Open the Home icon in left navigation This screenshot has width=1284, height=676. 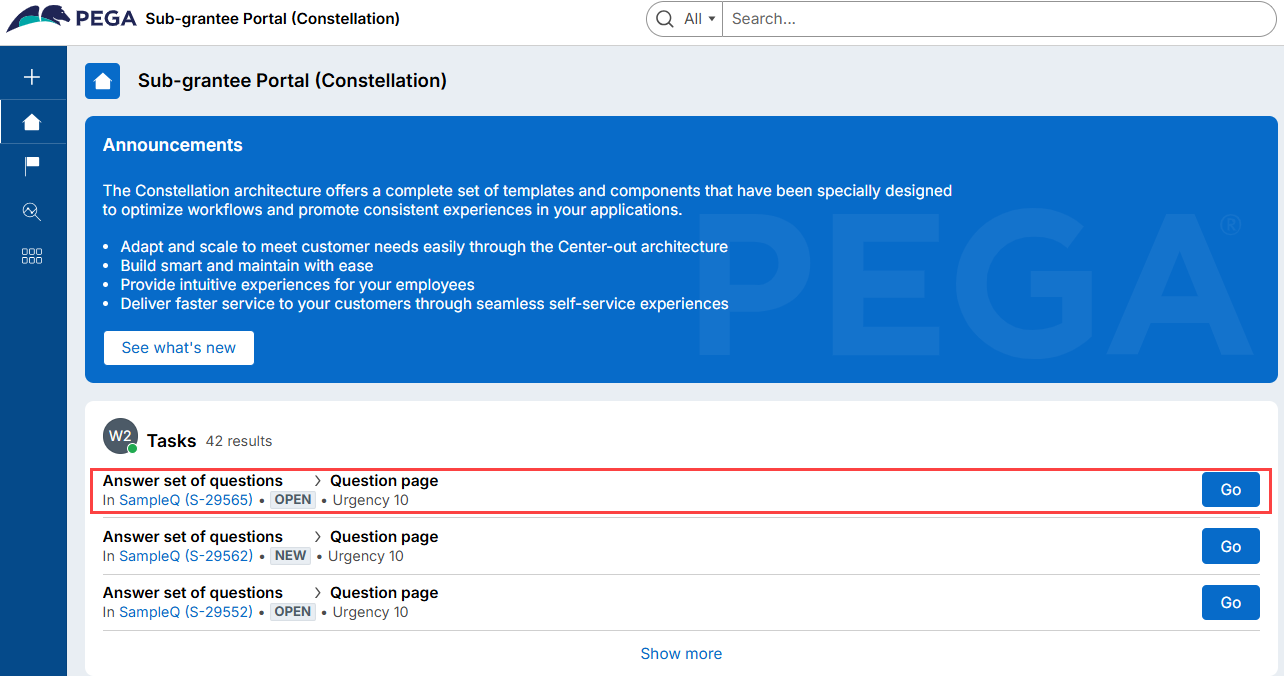[32, 122]
